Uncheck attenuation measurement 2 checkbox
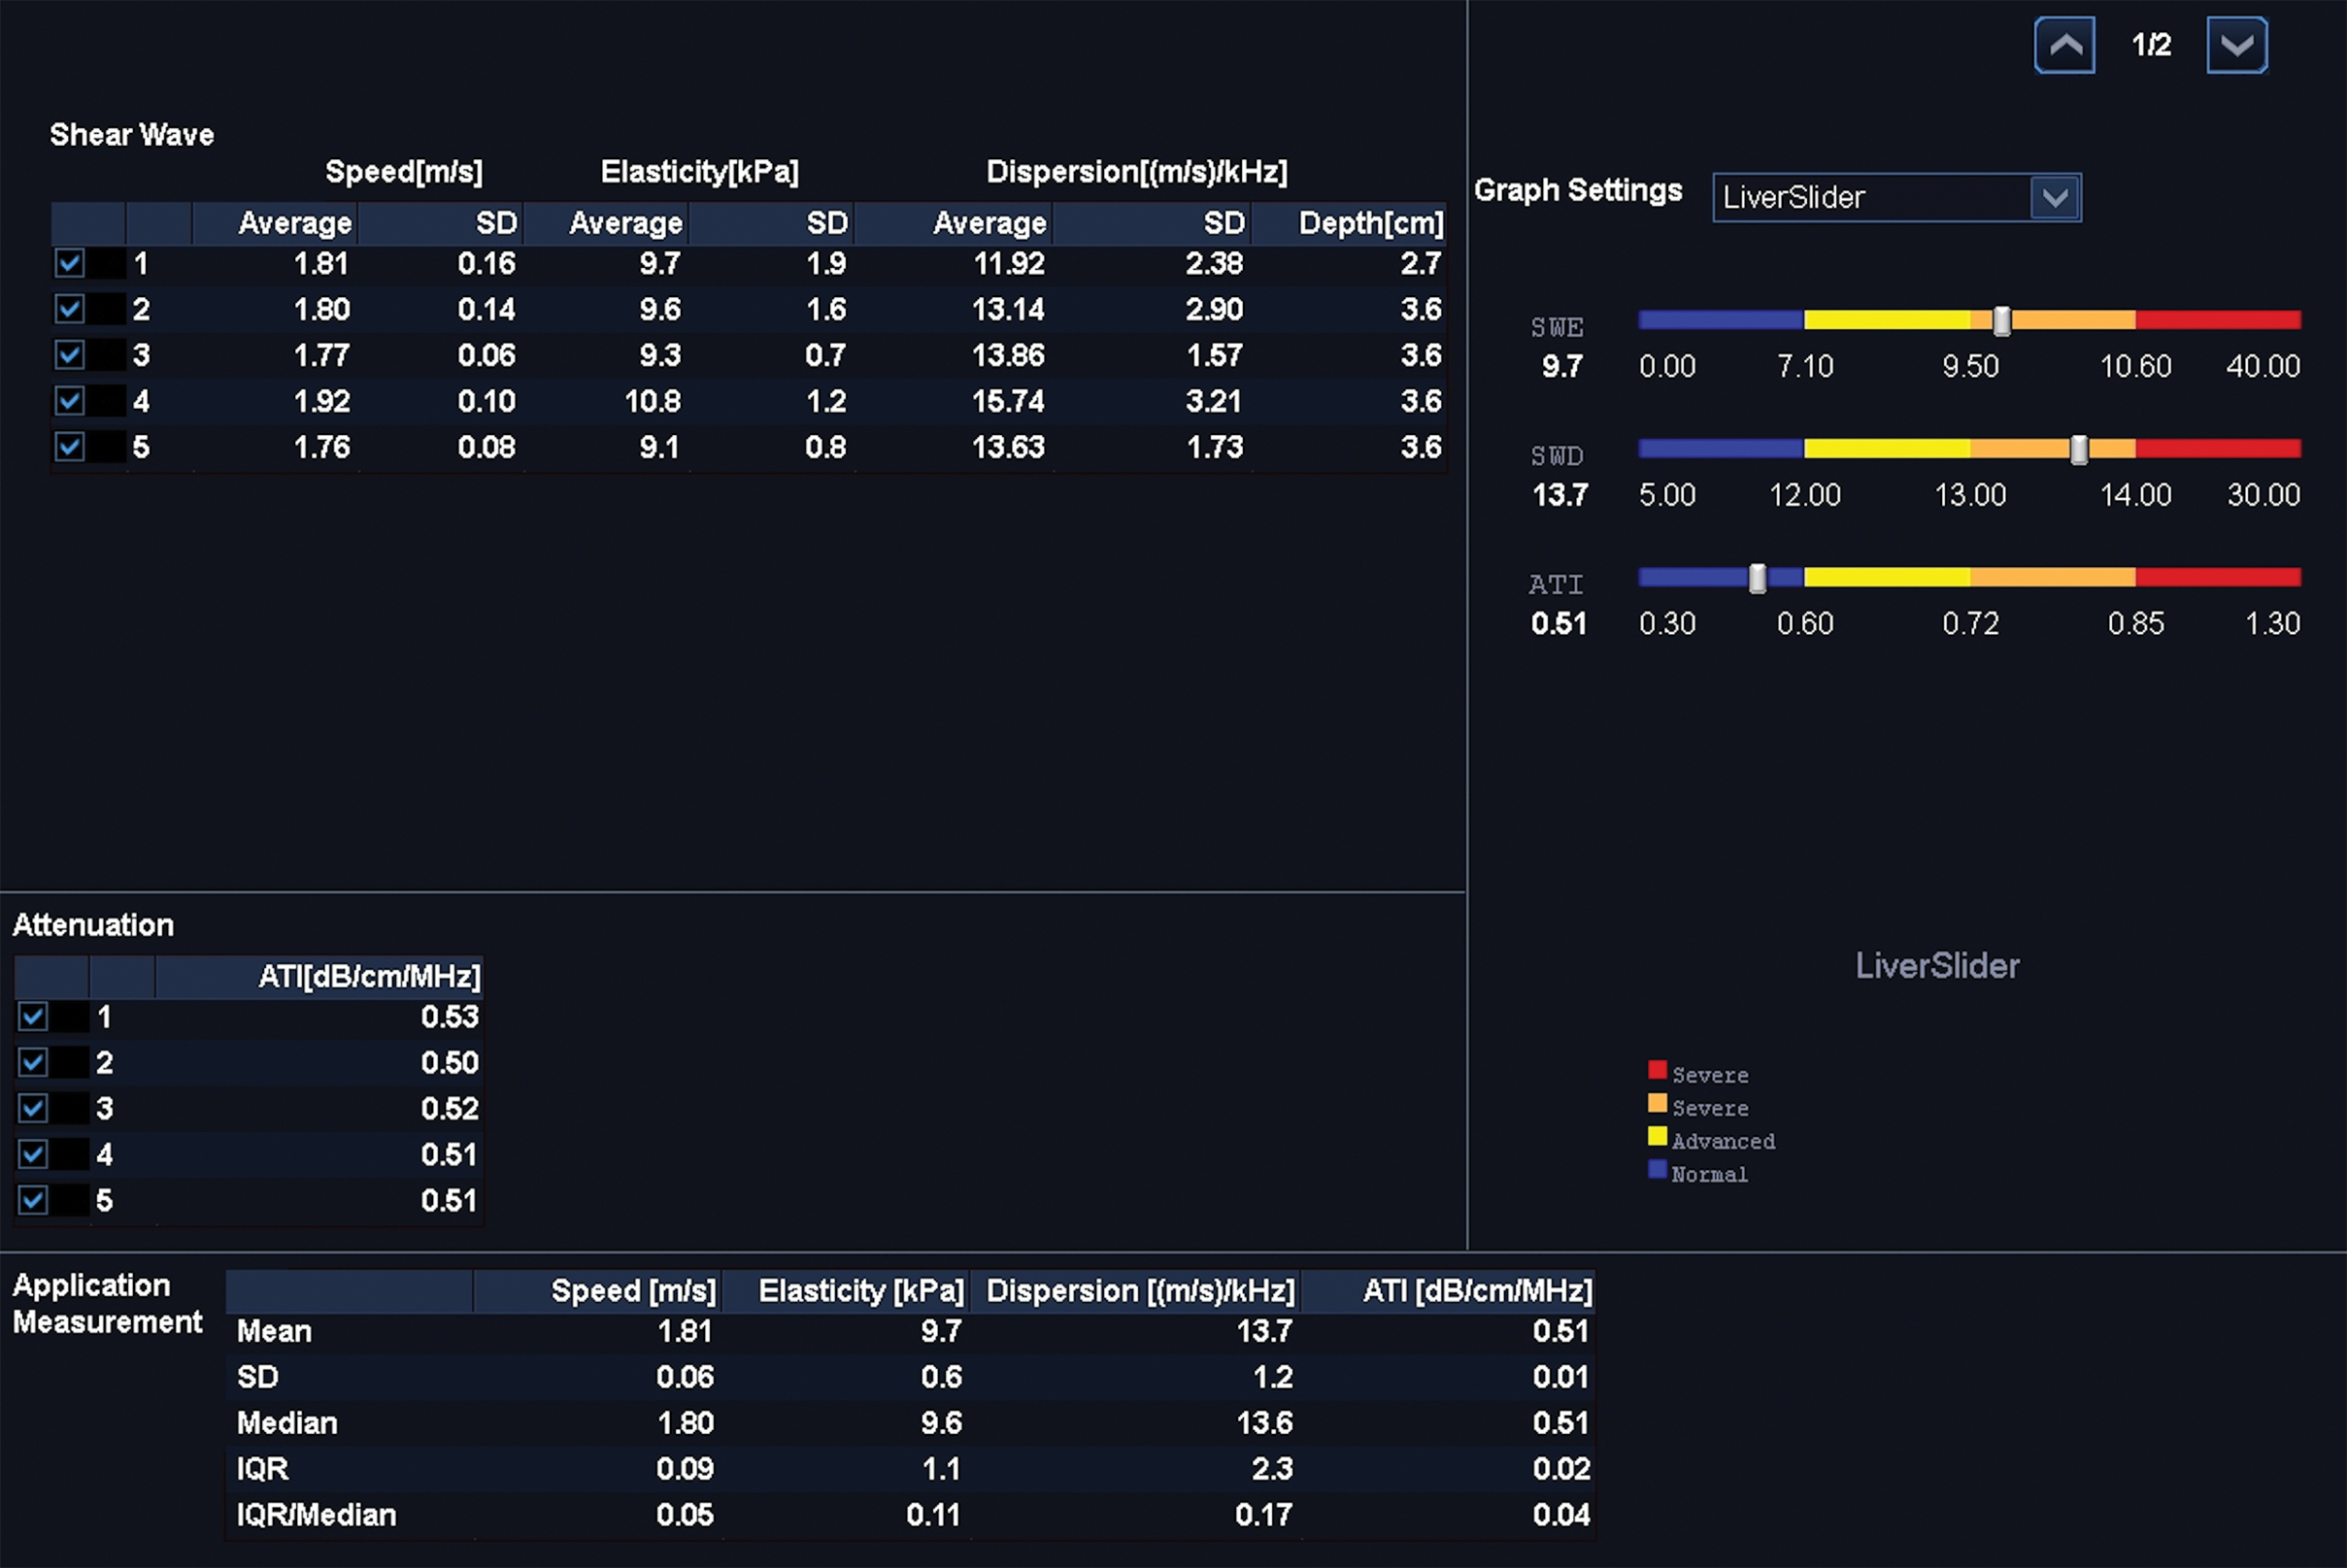 point(33,1062)
